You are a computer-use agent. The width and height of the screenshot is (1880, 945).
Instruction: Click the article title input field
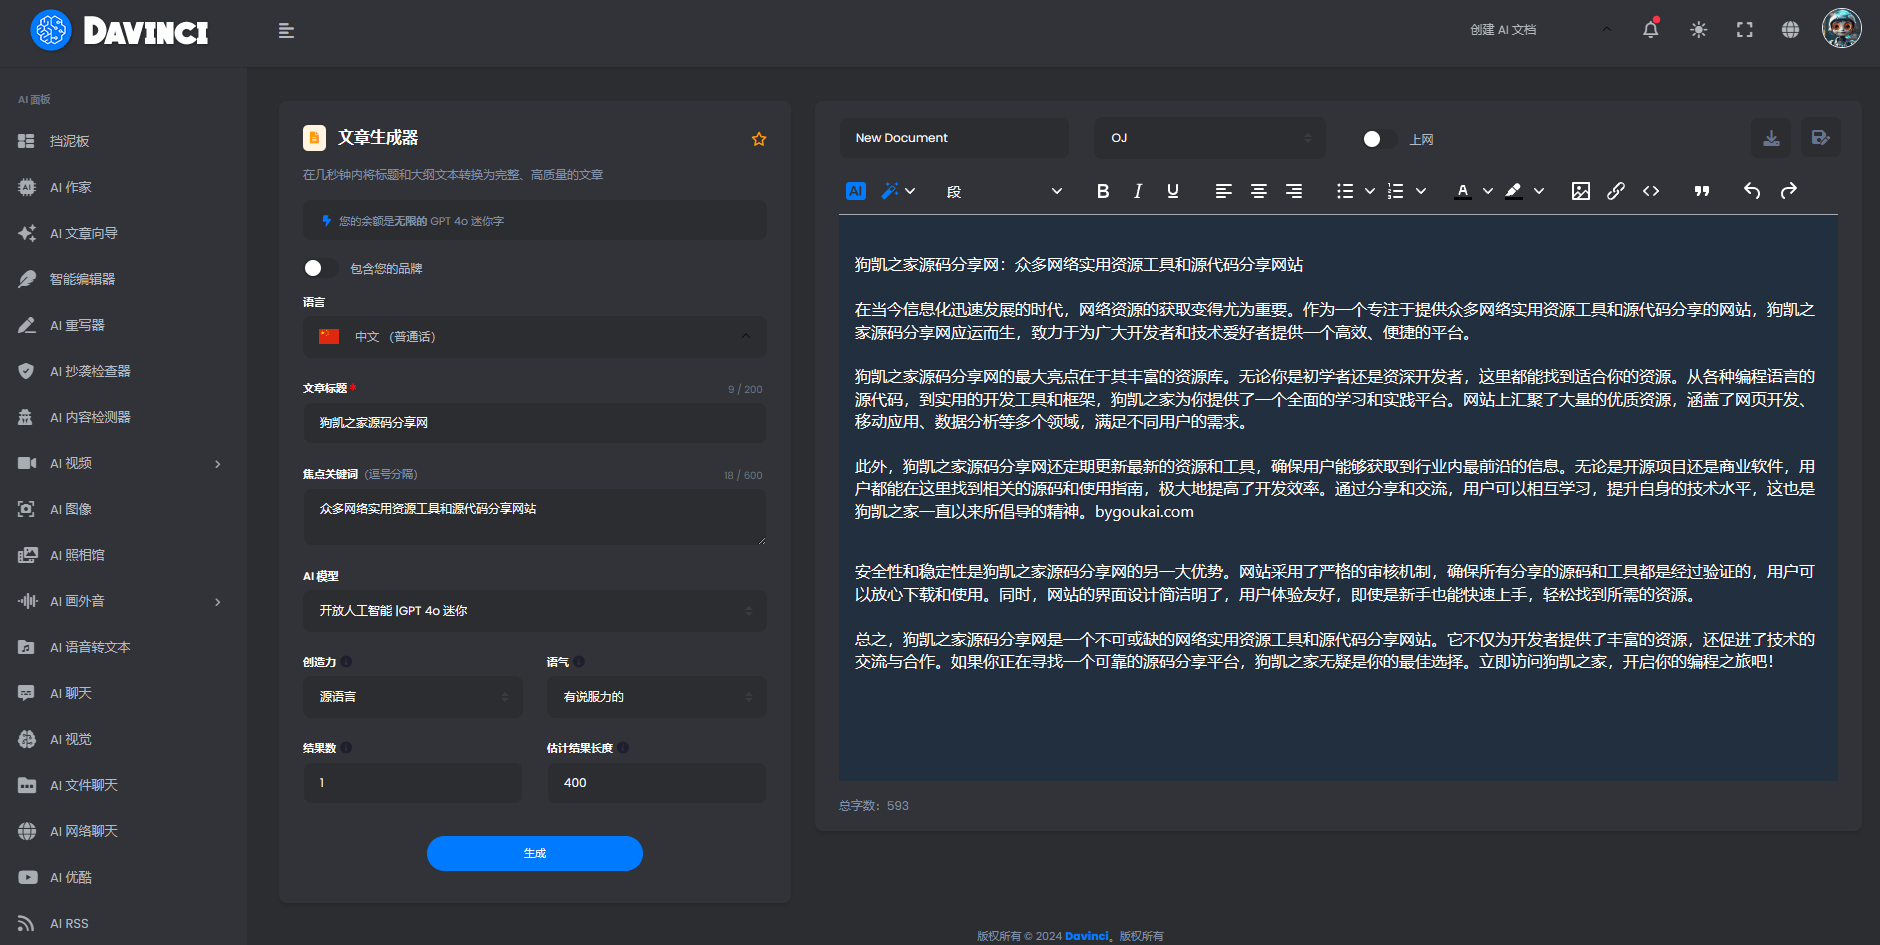click(x=535, y=423)
